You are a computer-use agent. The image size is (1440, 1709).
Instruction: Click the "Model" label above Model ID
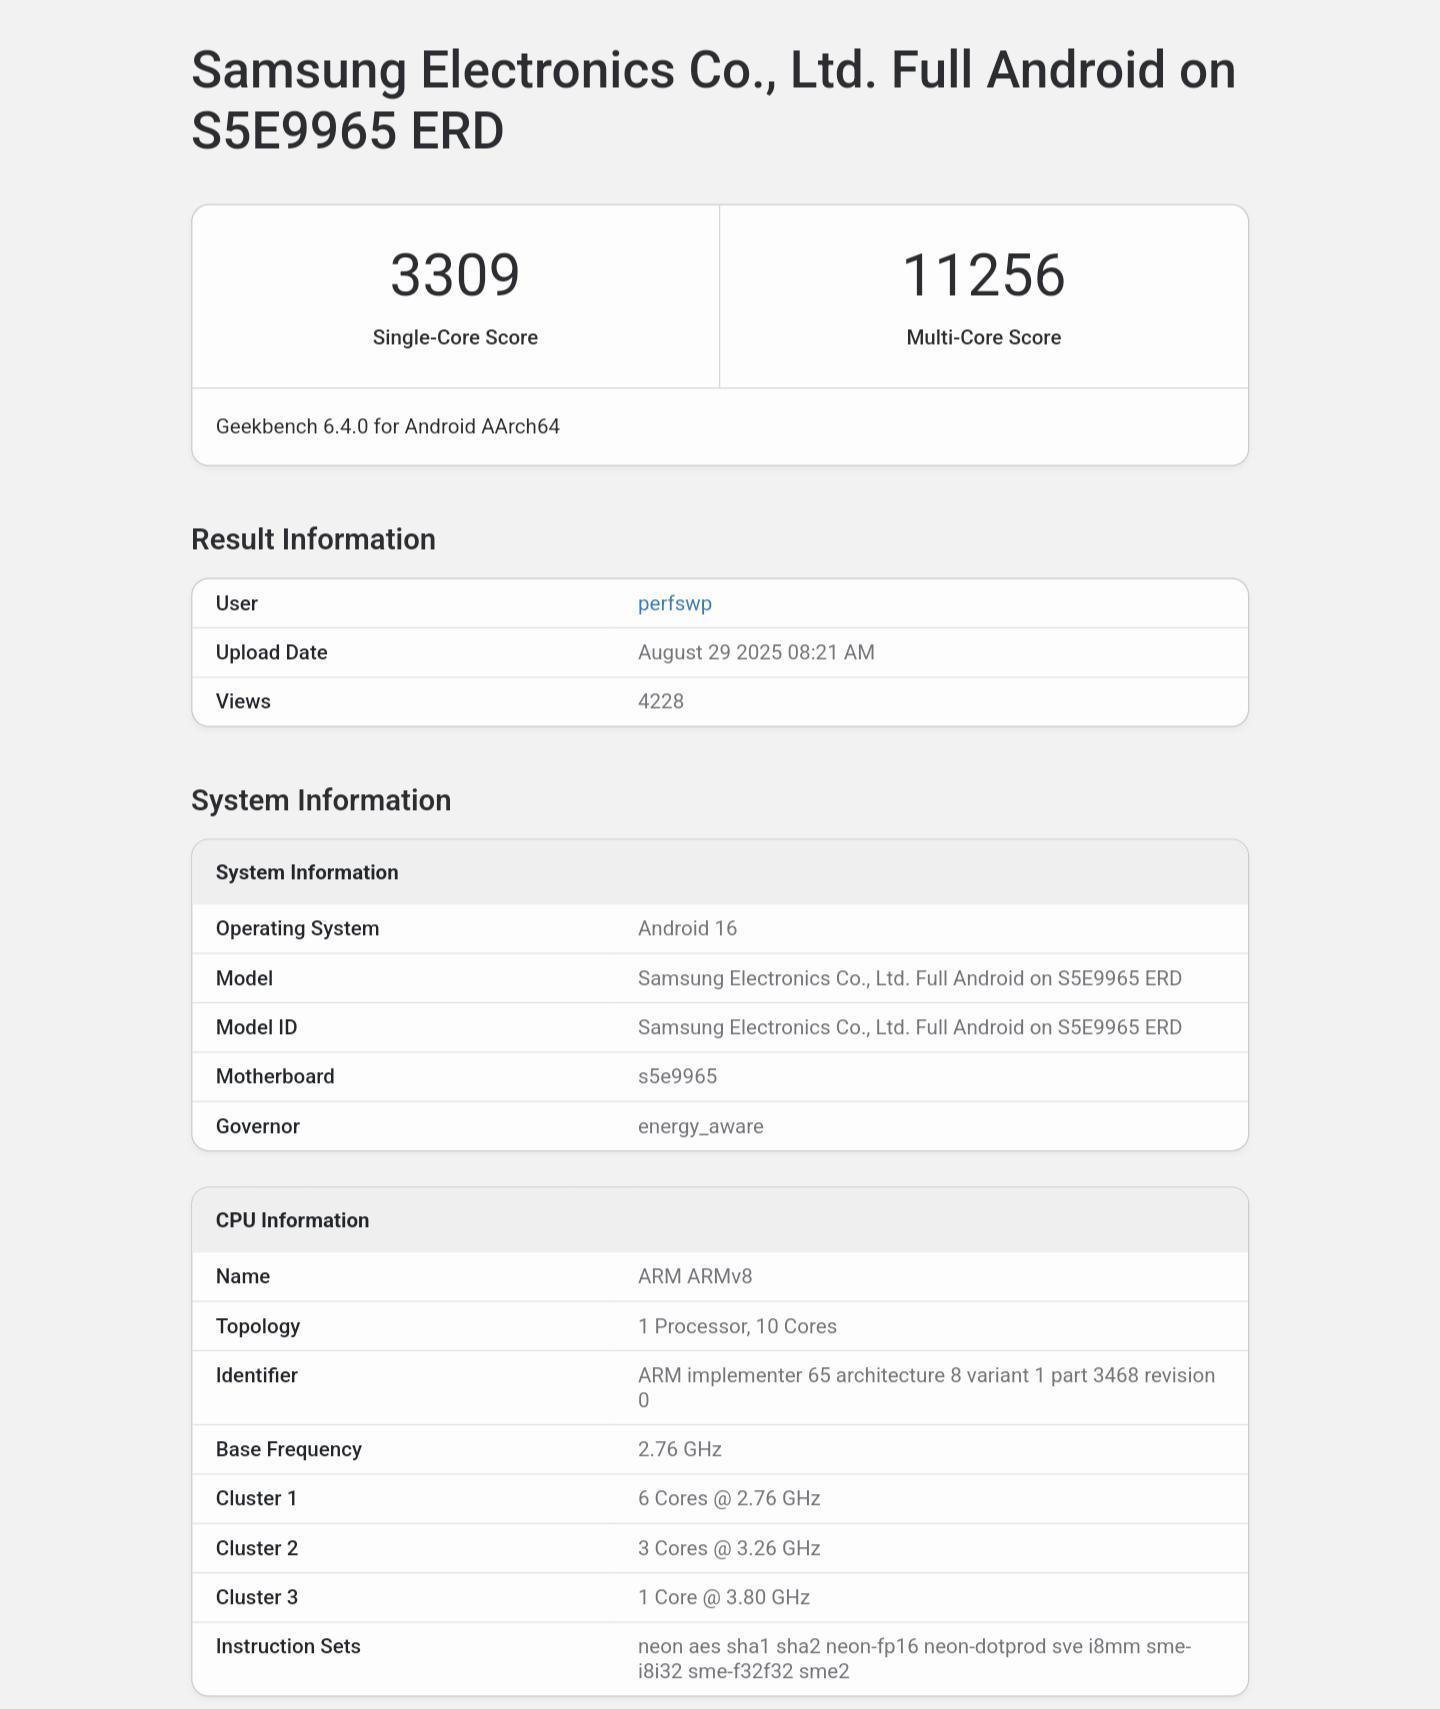pyautogui.click(x=244, y=978)
